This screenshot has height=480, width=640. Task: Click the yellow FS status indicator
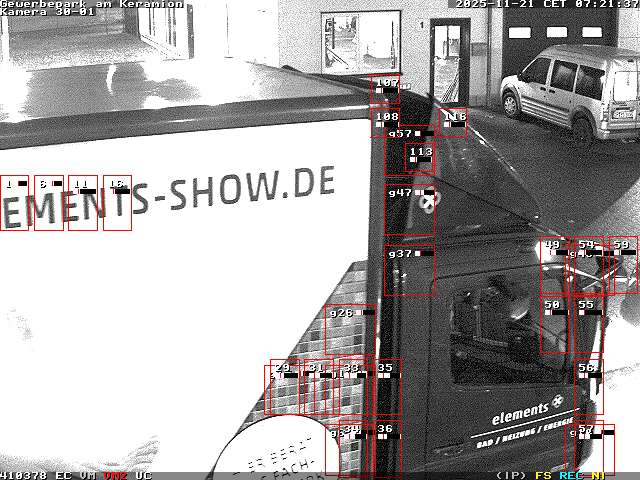[543, 475]
